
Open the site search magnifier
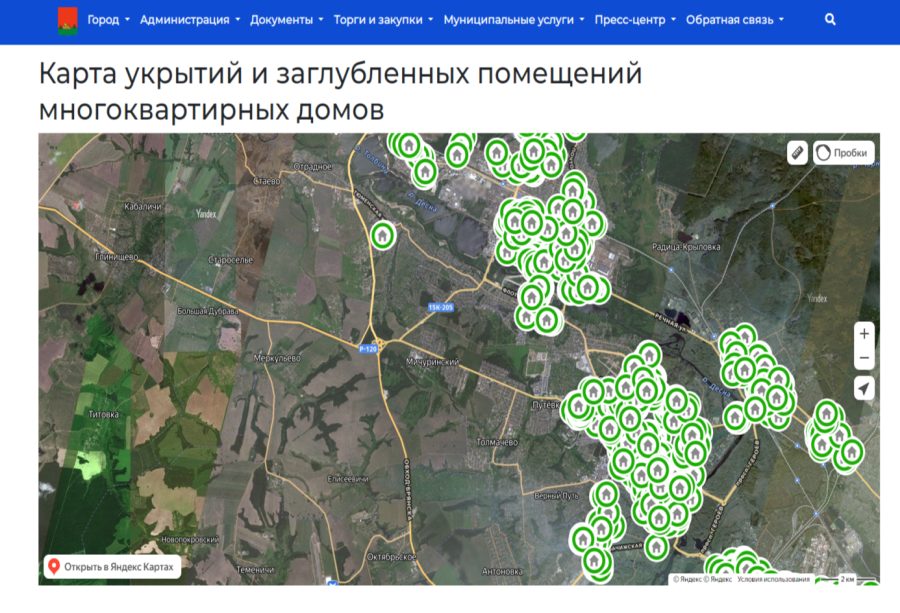[828, 18]
